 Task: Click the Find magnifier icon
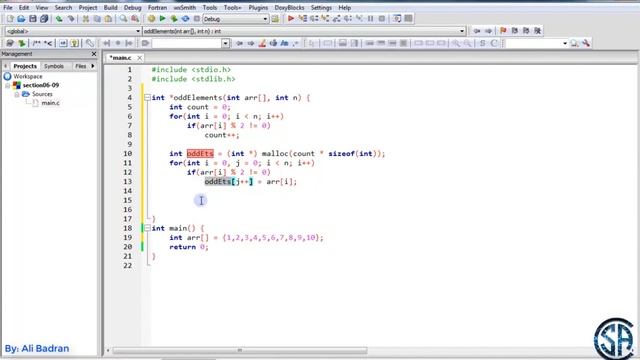123,19
